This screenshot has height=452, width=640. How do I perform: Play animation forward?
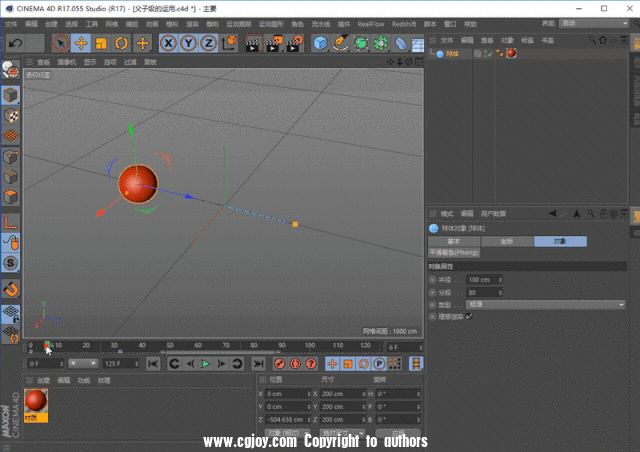pos(205,363)
